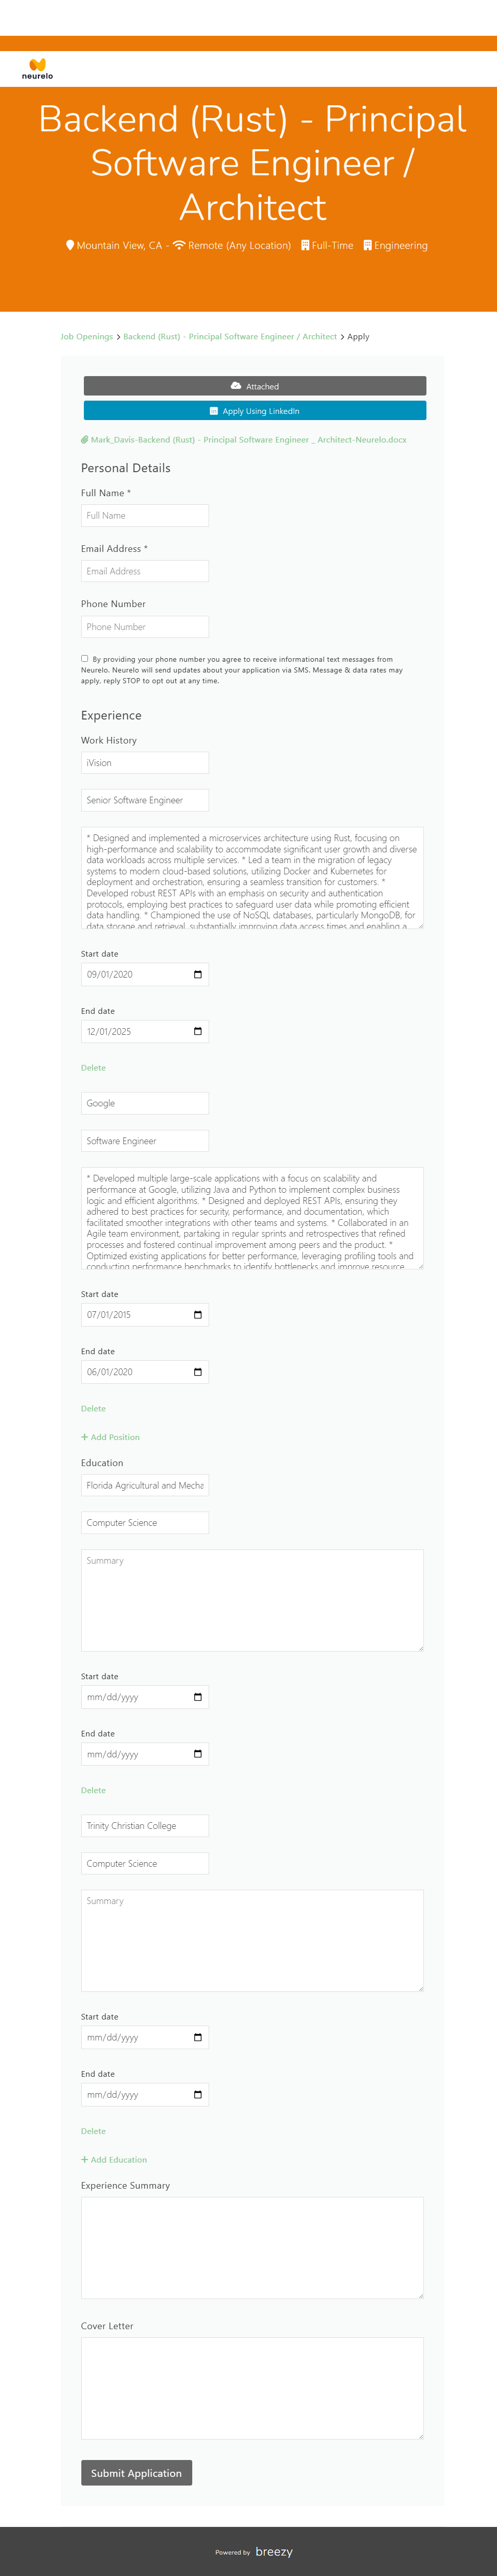Open calendar picker for iVision end date

coord(197,1031)
